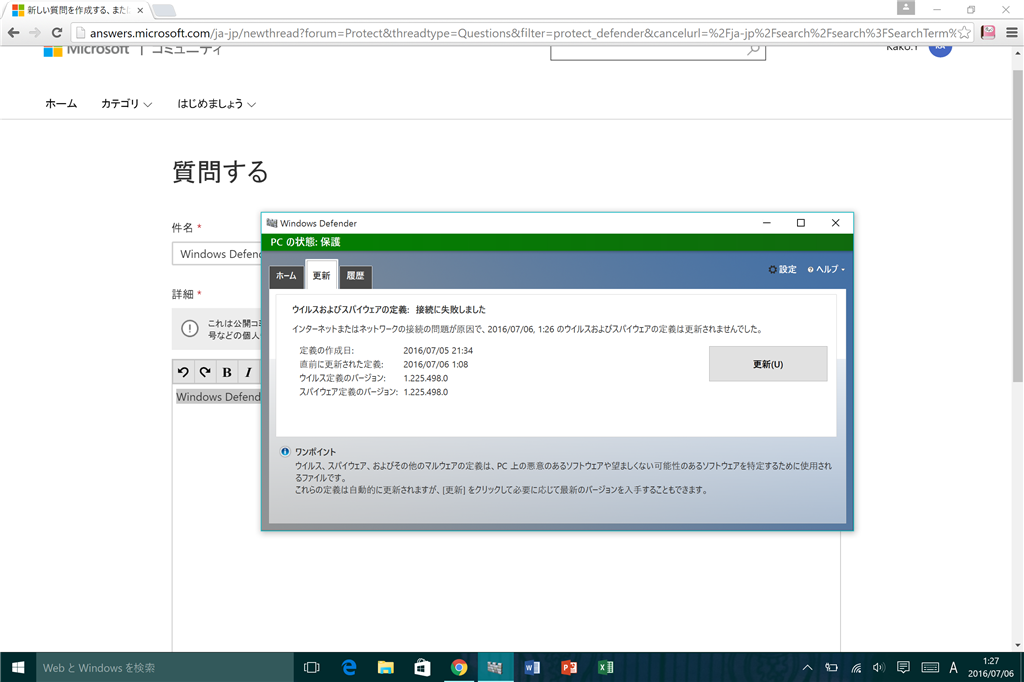Launch Microsoft Edge from the taskbar

(349, 667)
